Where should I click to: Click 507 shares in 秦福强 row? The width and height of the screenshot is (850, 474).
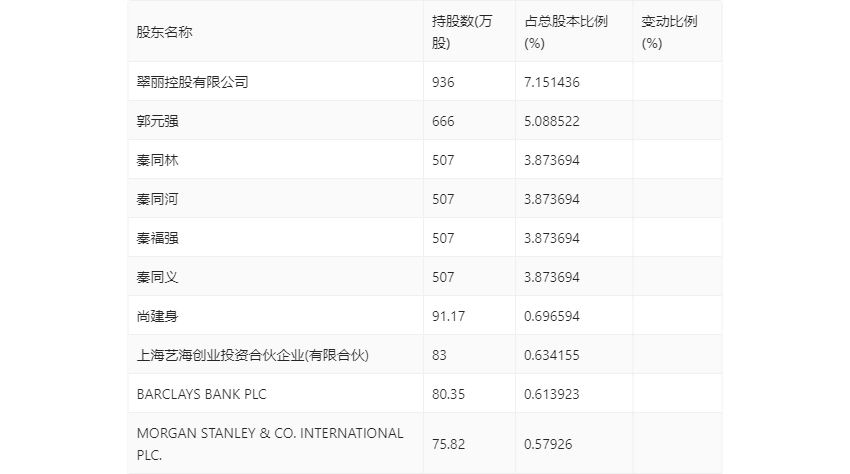[x=443, y=238]
